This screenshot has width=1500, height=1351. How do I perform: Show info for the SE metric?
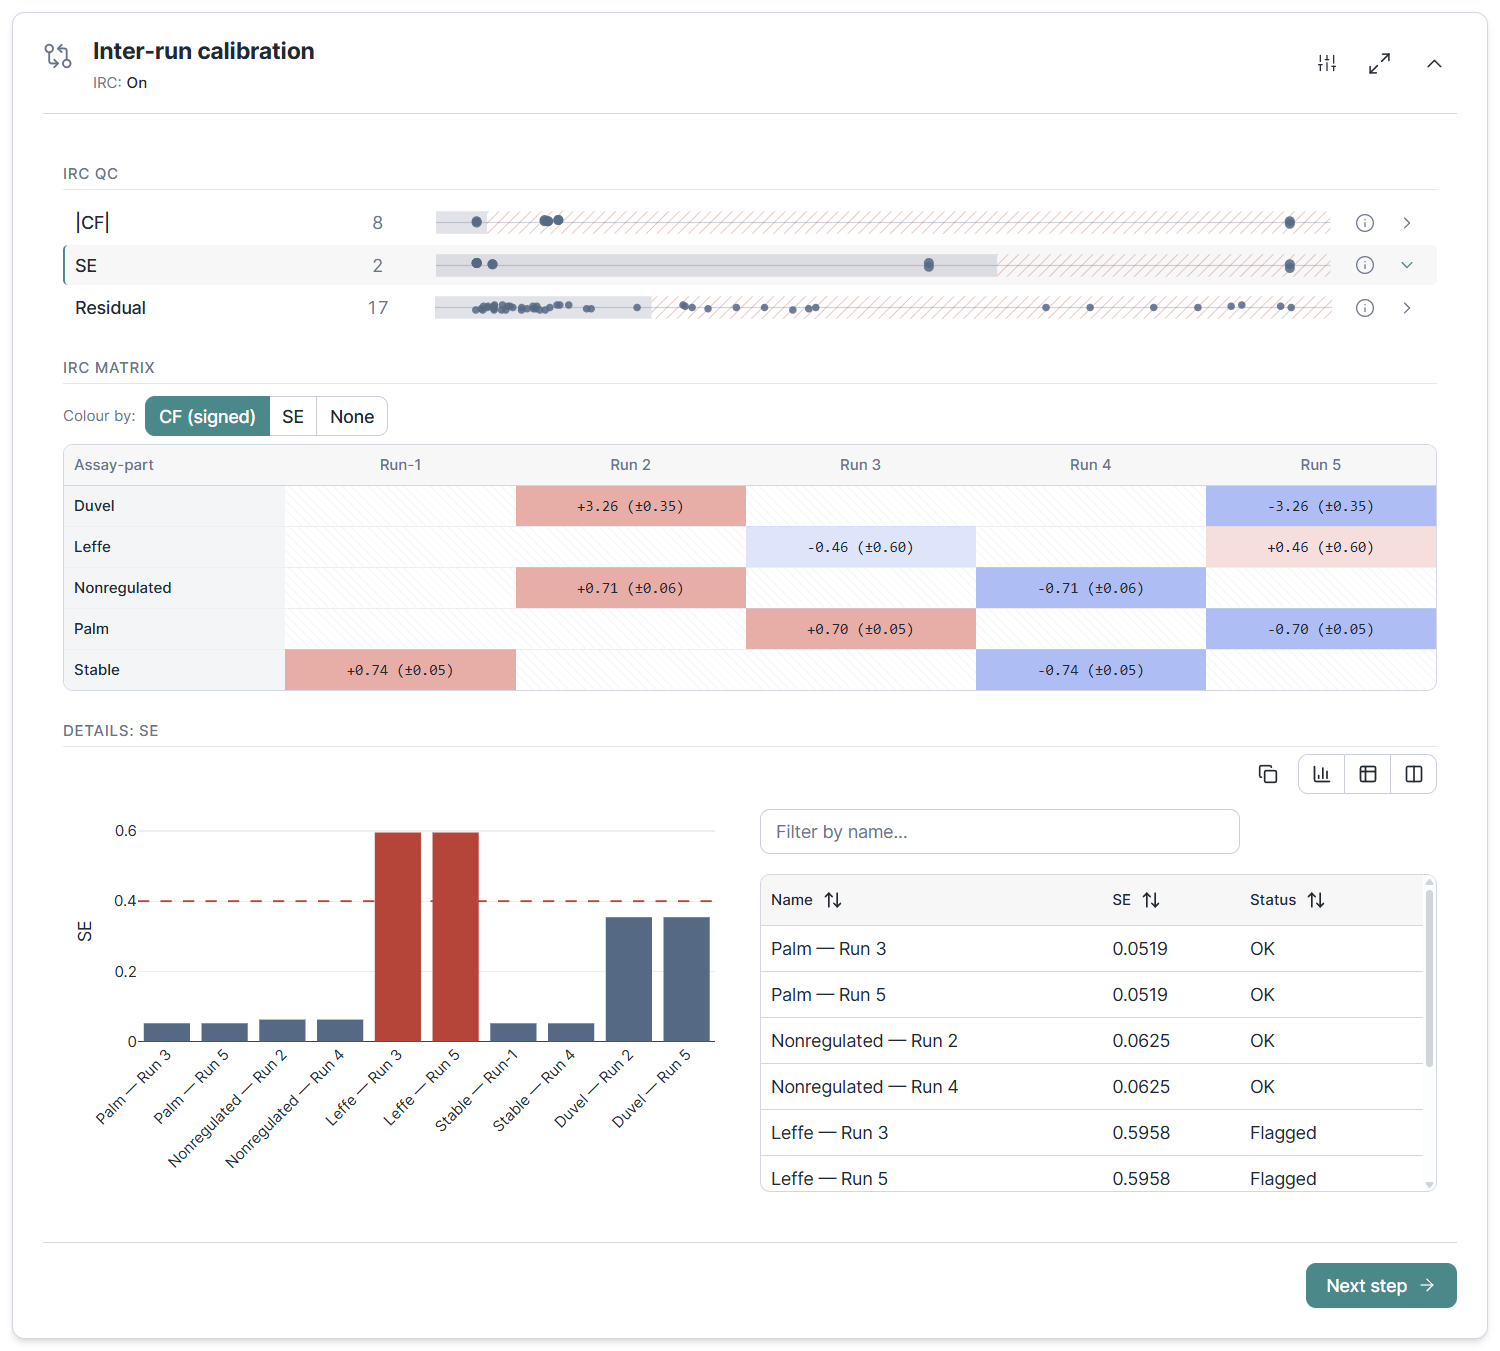coord(1365,265)
